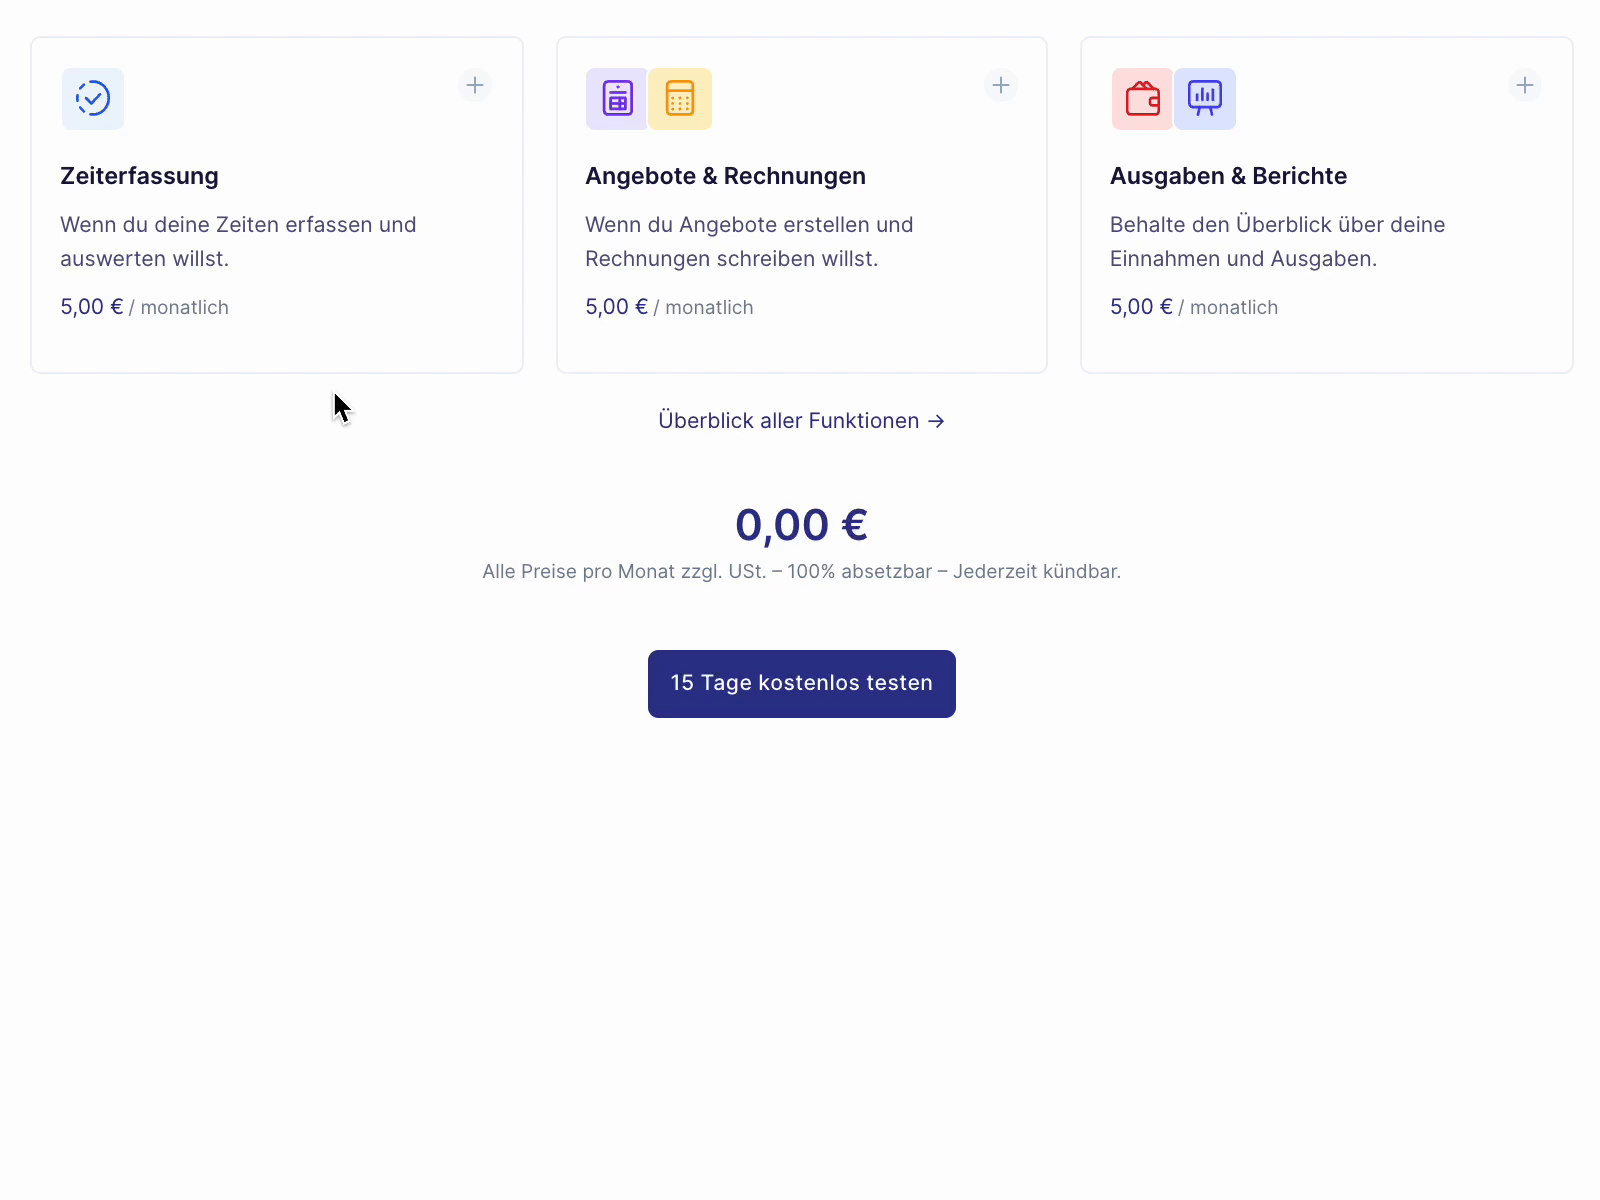Screen dimensions: 1600x1200
Task: Open the Überblick aller Funktionen link
Action: point(801,421)
